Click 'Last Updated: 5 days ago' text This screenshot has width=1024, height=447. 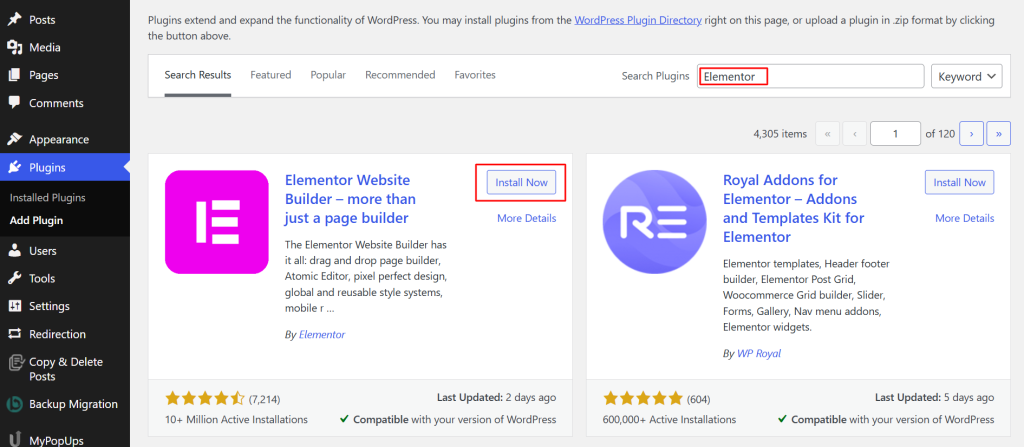(934, 397)
